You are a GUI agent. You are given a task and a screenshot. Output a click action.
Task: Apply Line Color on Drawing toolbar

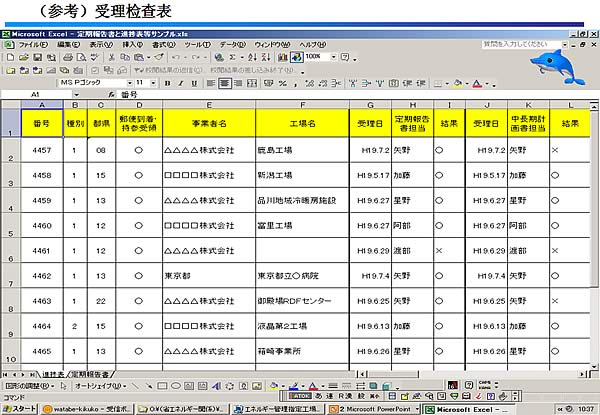293,386
